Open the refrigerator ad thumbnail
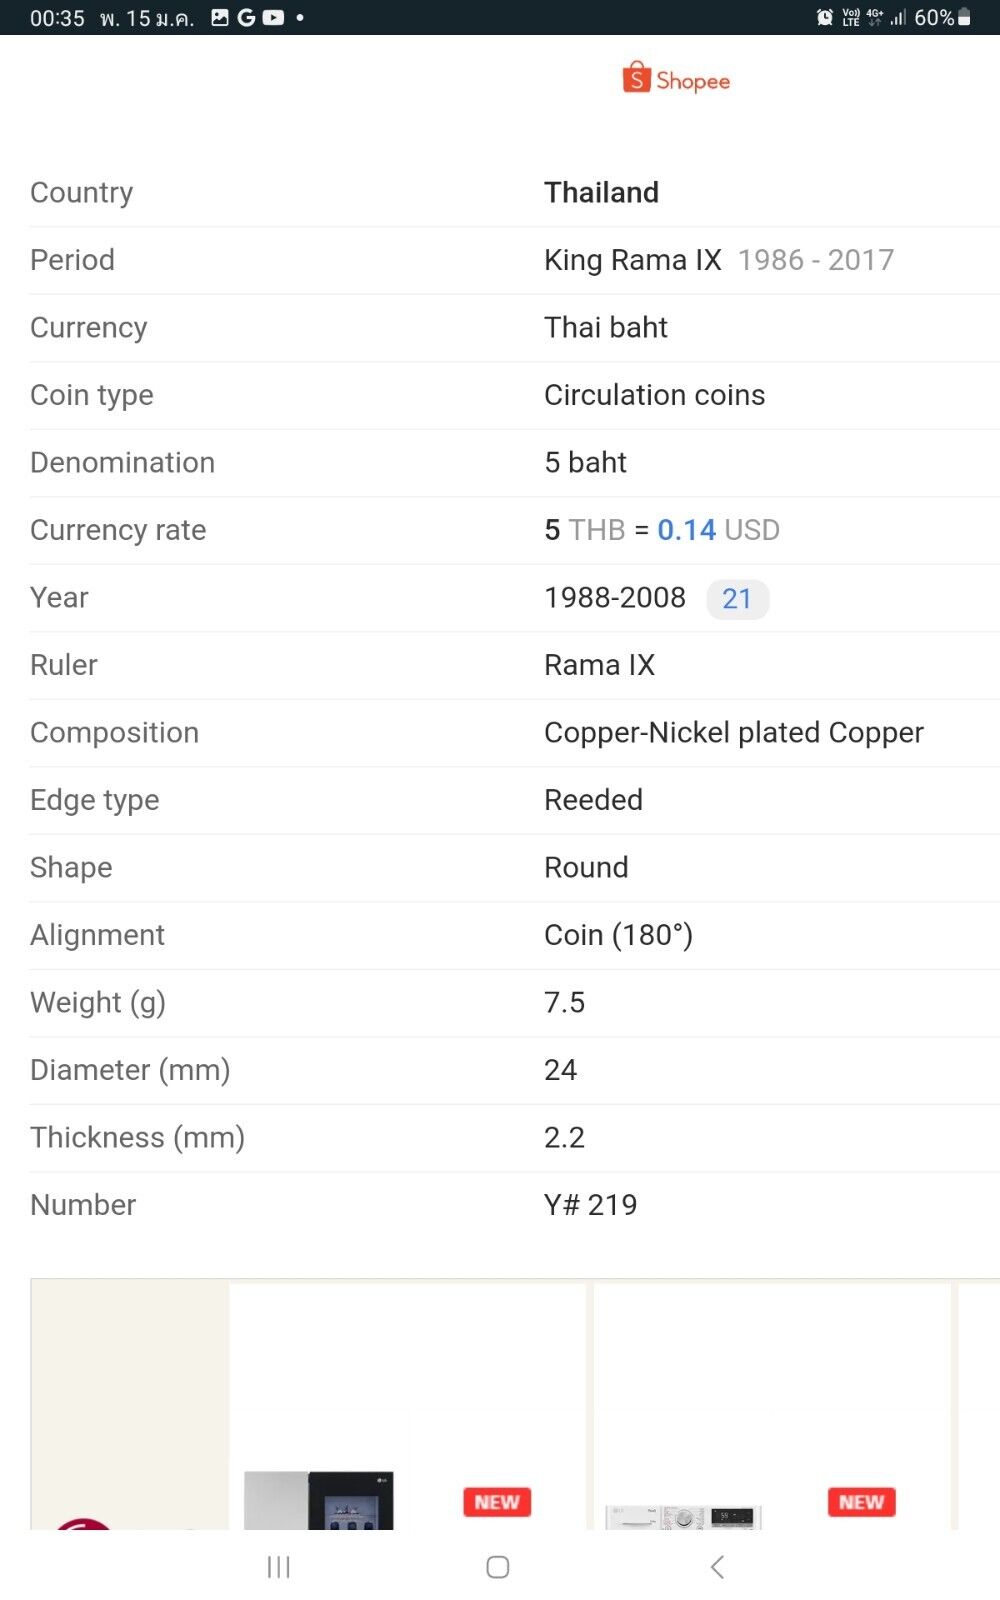The height and width of the screenshot is (1600, 1000). tap(319, 1500)
